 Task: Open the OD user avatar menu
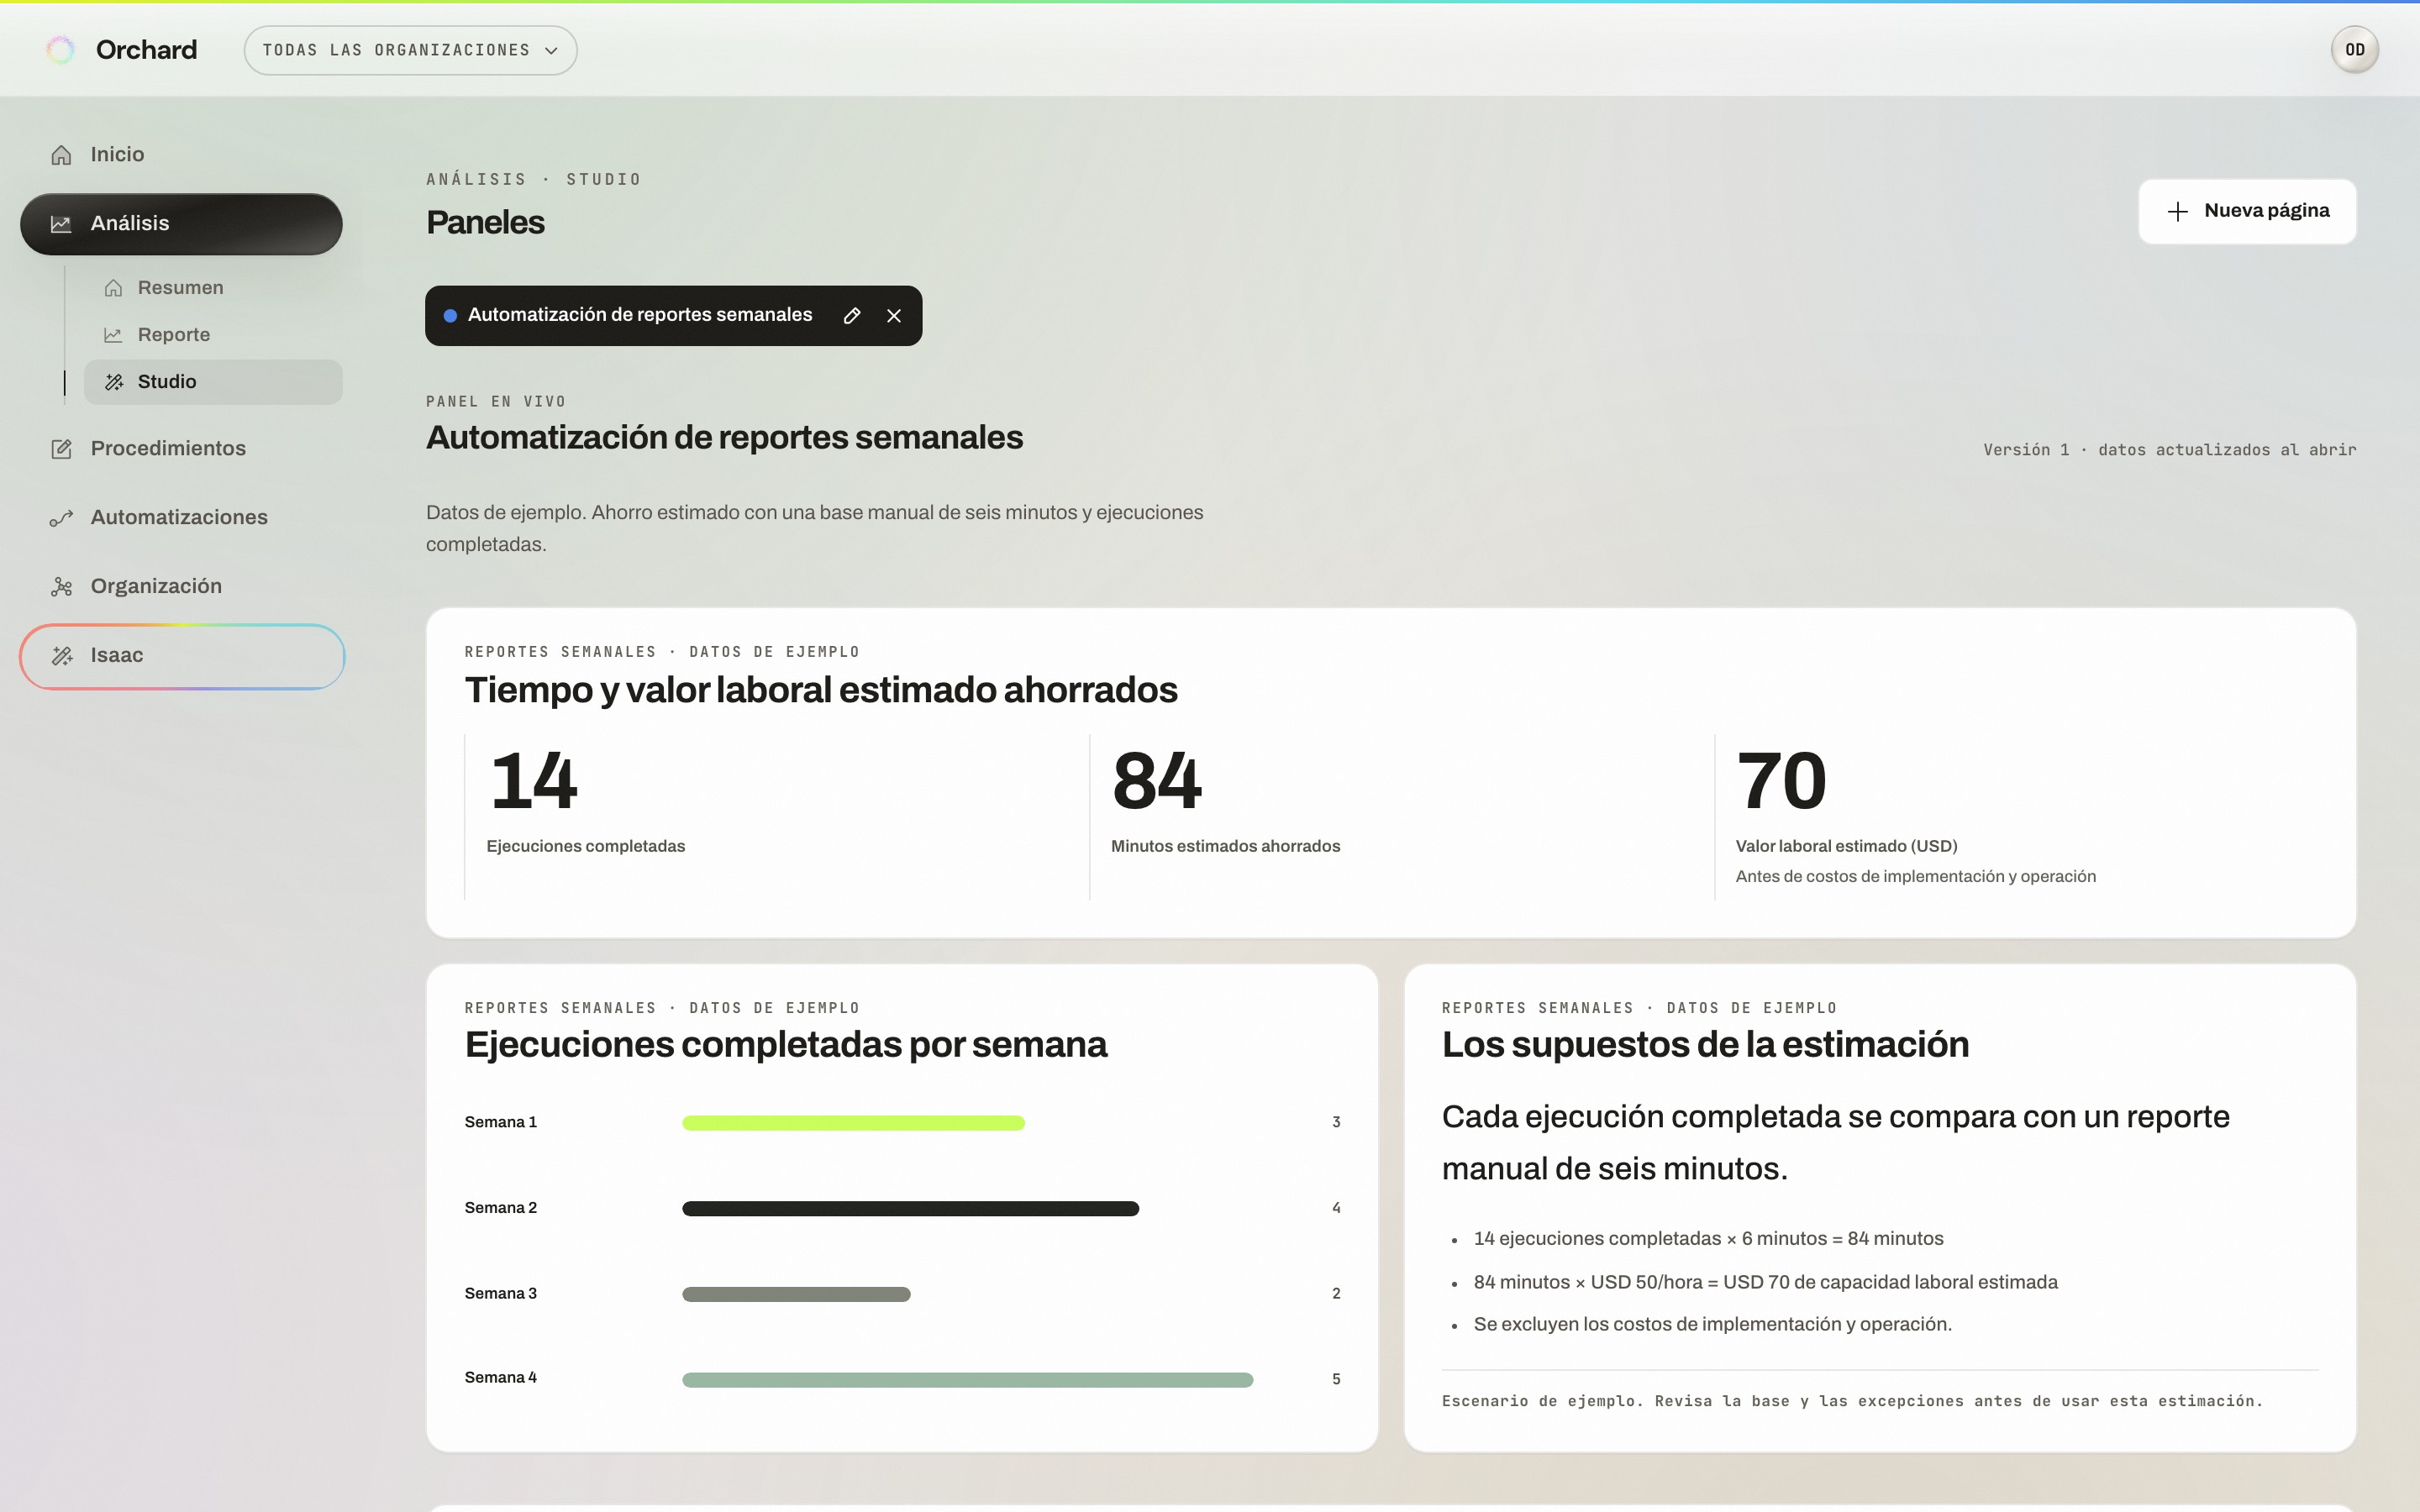pos(2354,50)
